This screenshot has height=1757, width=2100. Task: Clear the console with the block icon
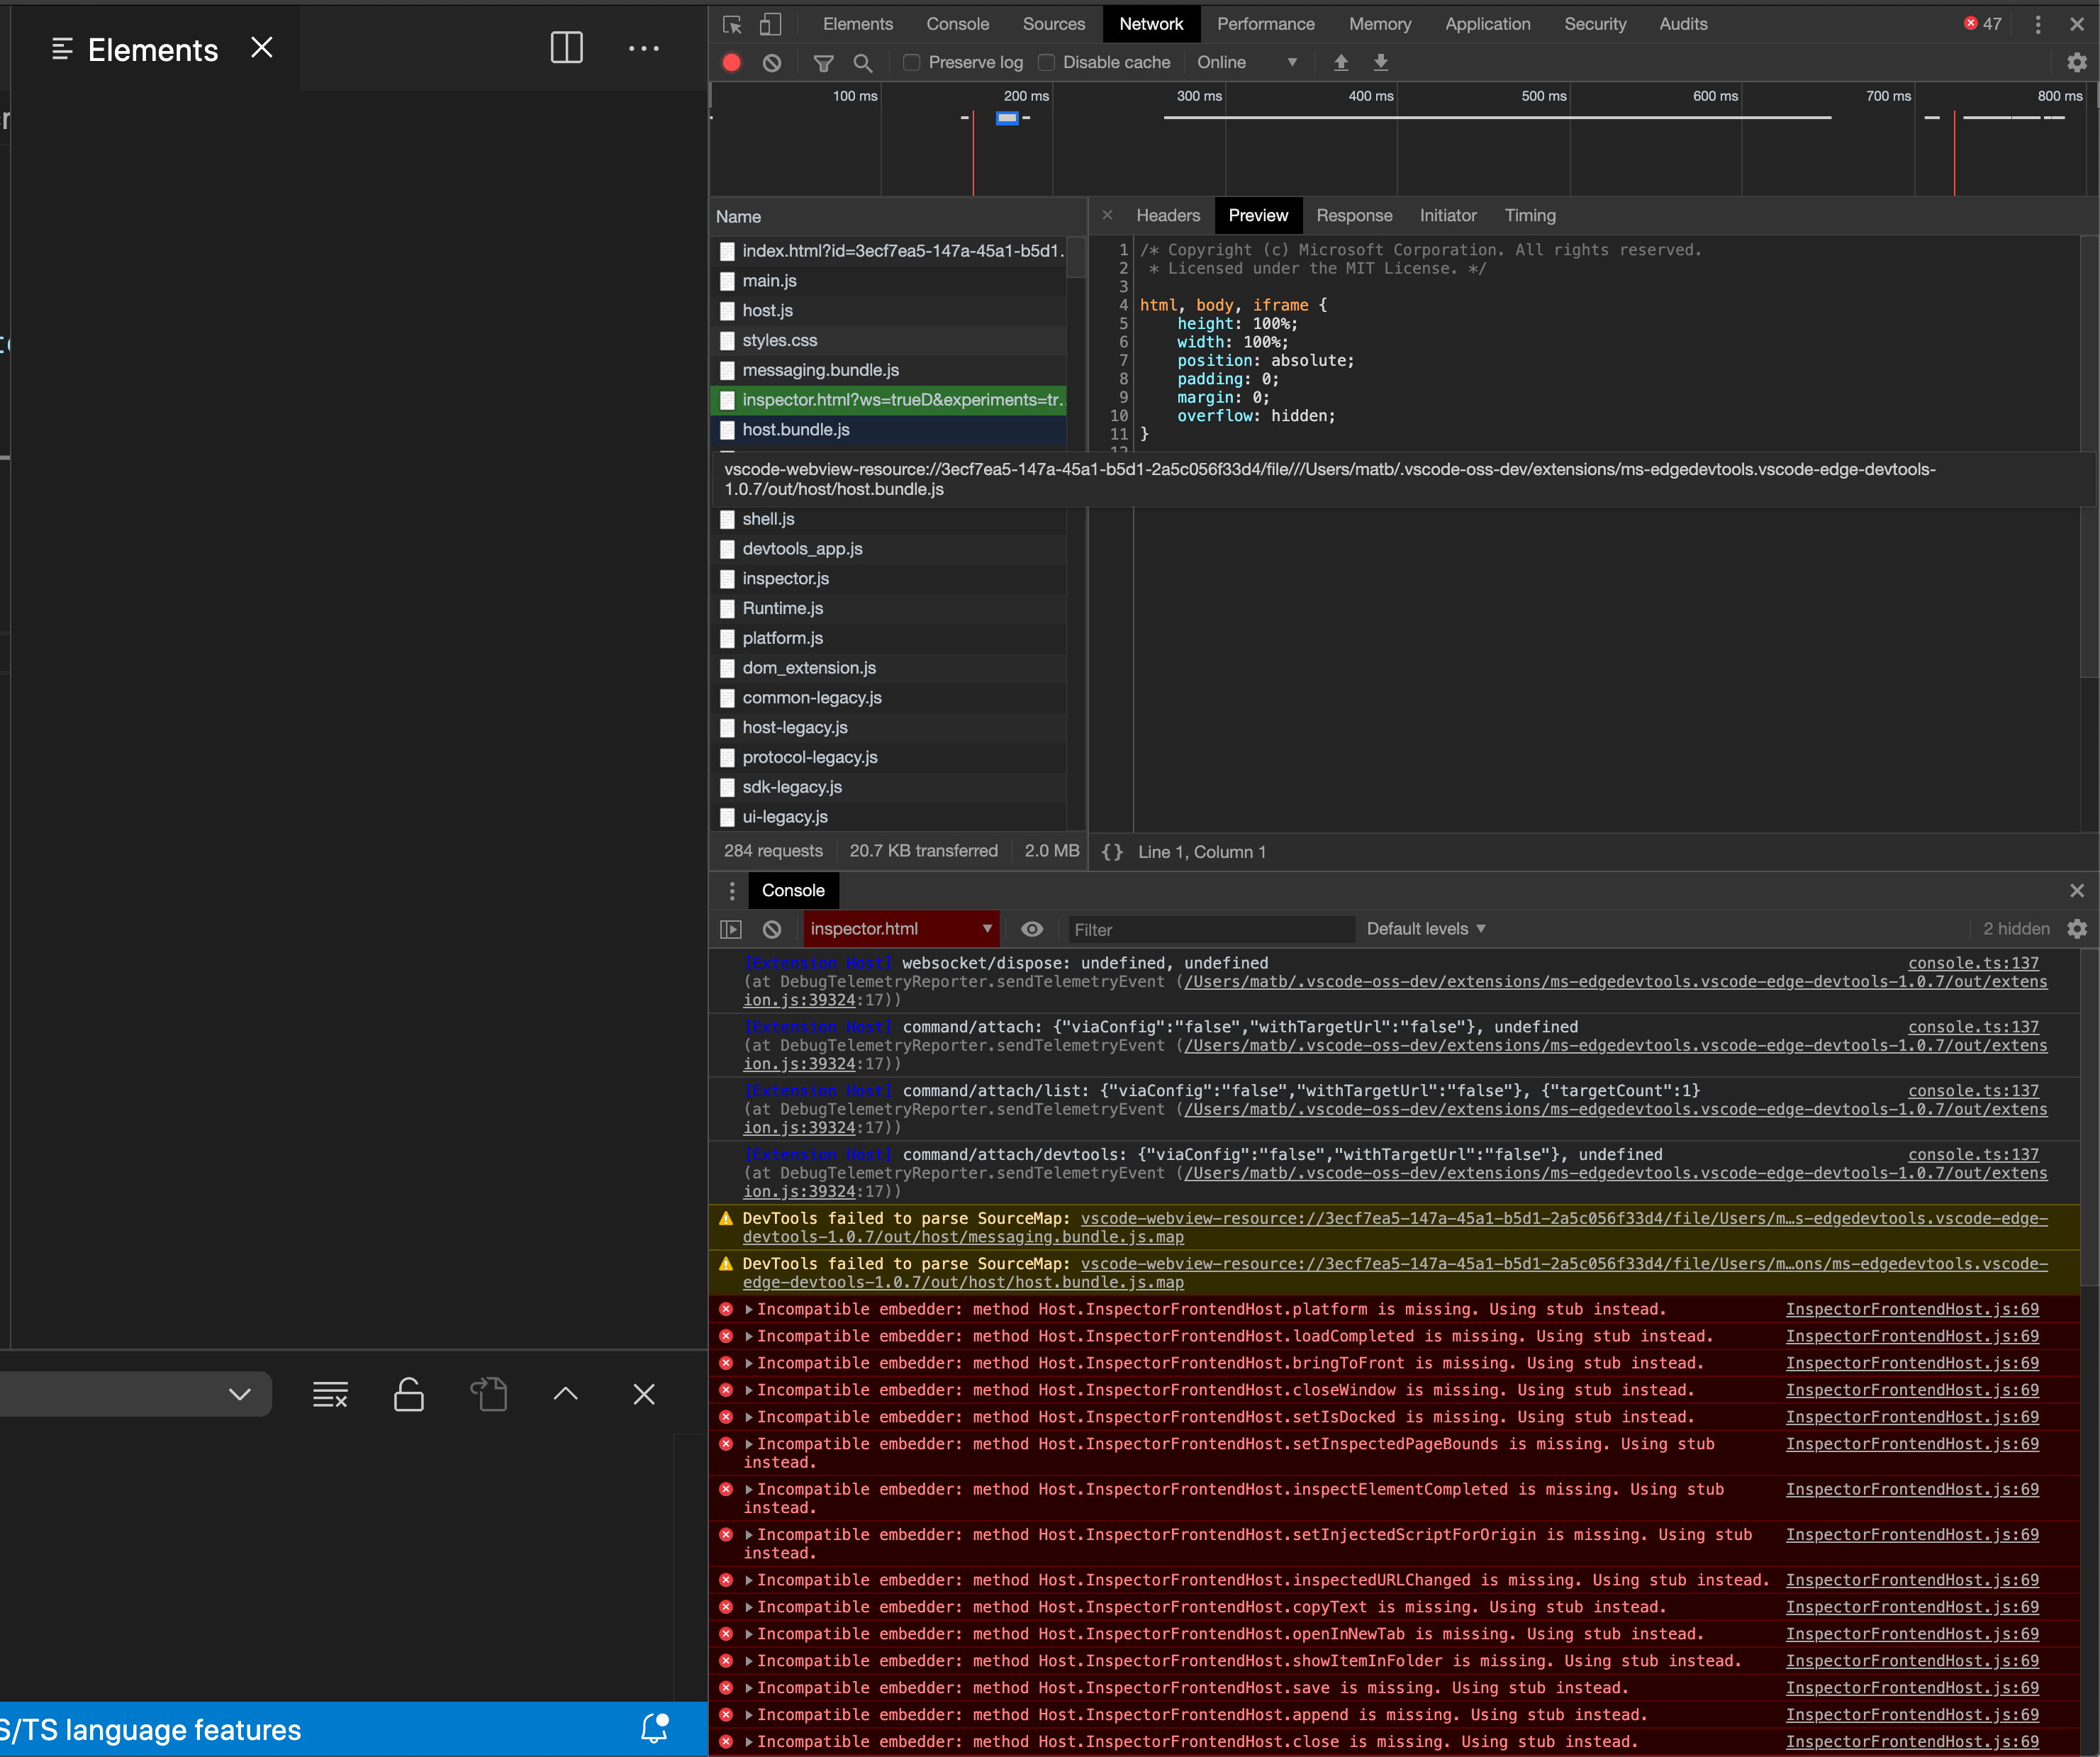772,929
